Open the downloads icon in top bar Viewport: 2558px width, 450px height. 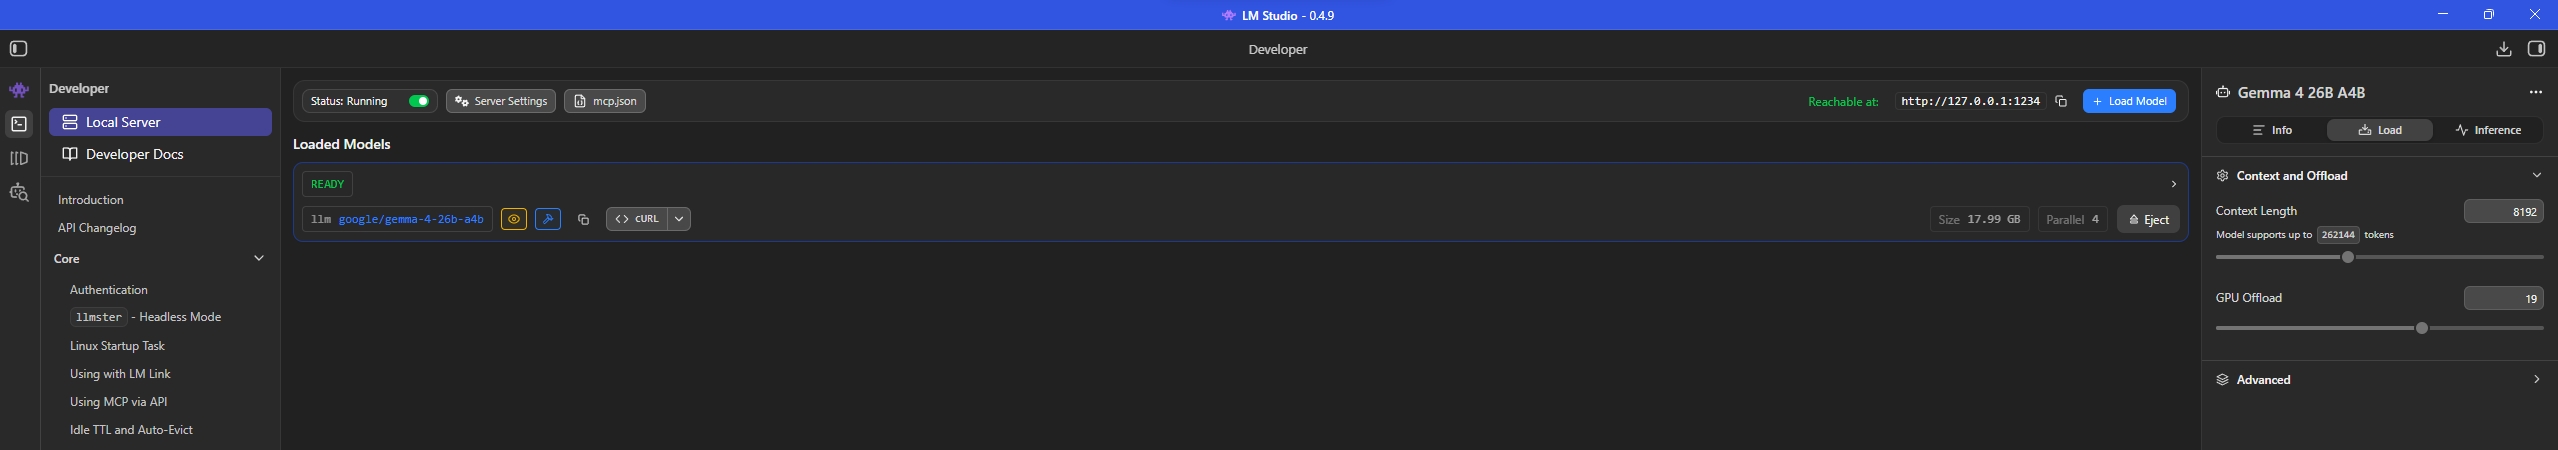(2503, 49)
